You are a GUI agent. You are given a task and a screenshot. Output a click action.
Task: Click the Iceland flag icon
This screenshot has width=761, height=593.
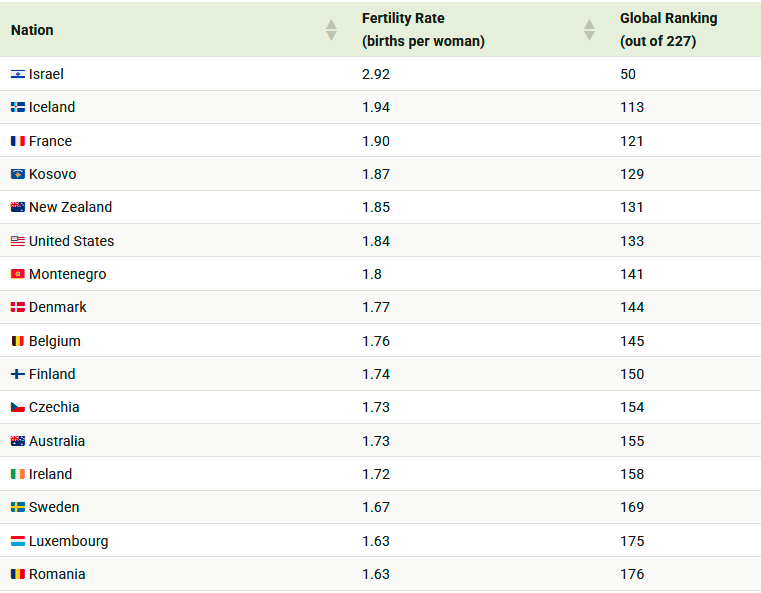[x=18, y=107]
